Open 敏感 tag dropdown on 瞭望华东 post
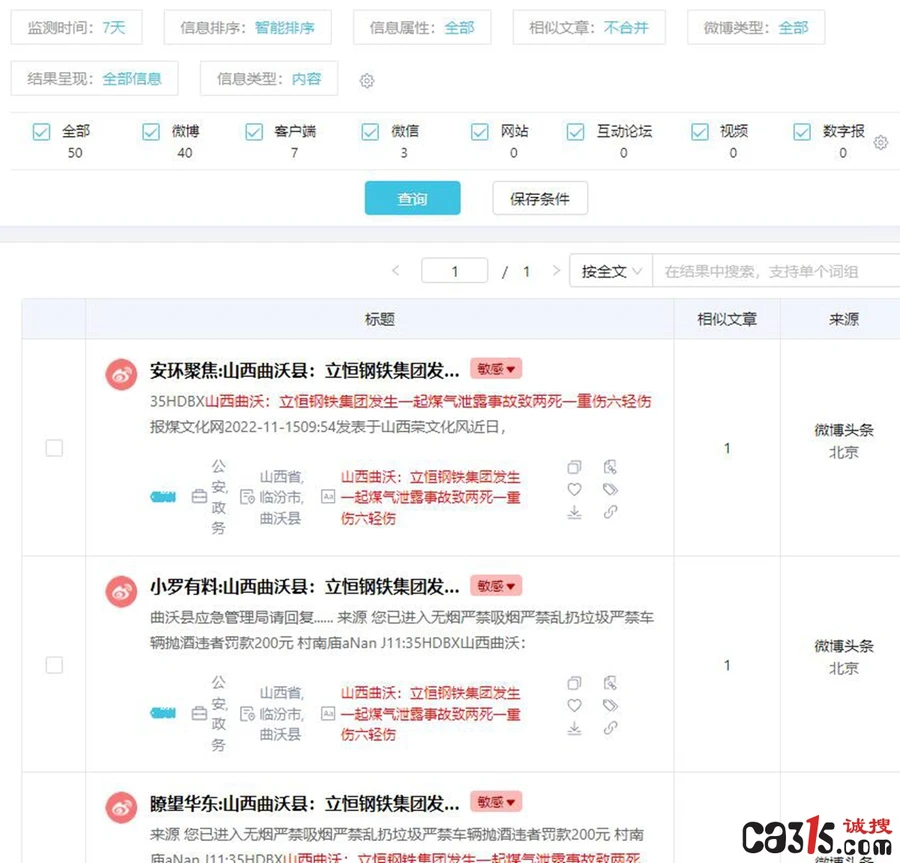900x863 pixels. 496,802
